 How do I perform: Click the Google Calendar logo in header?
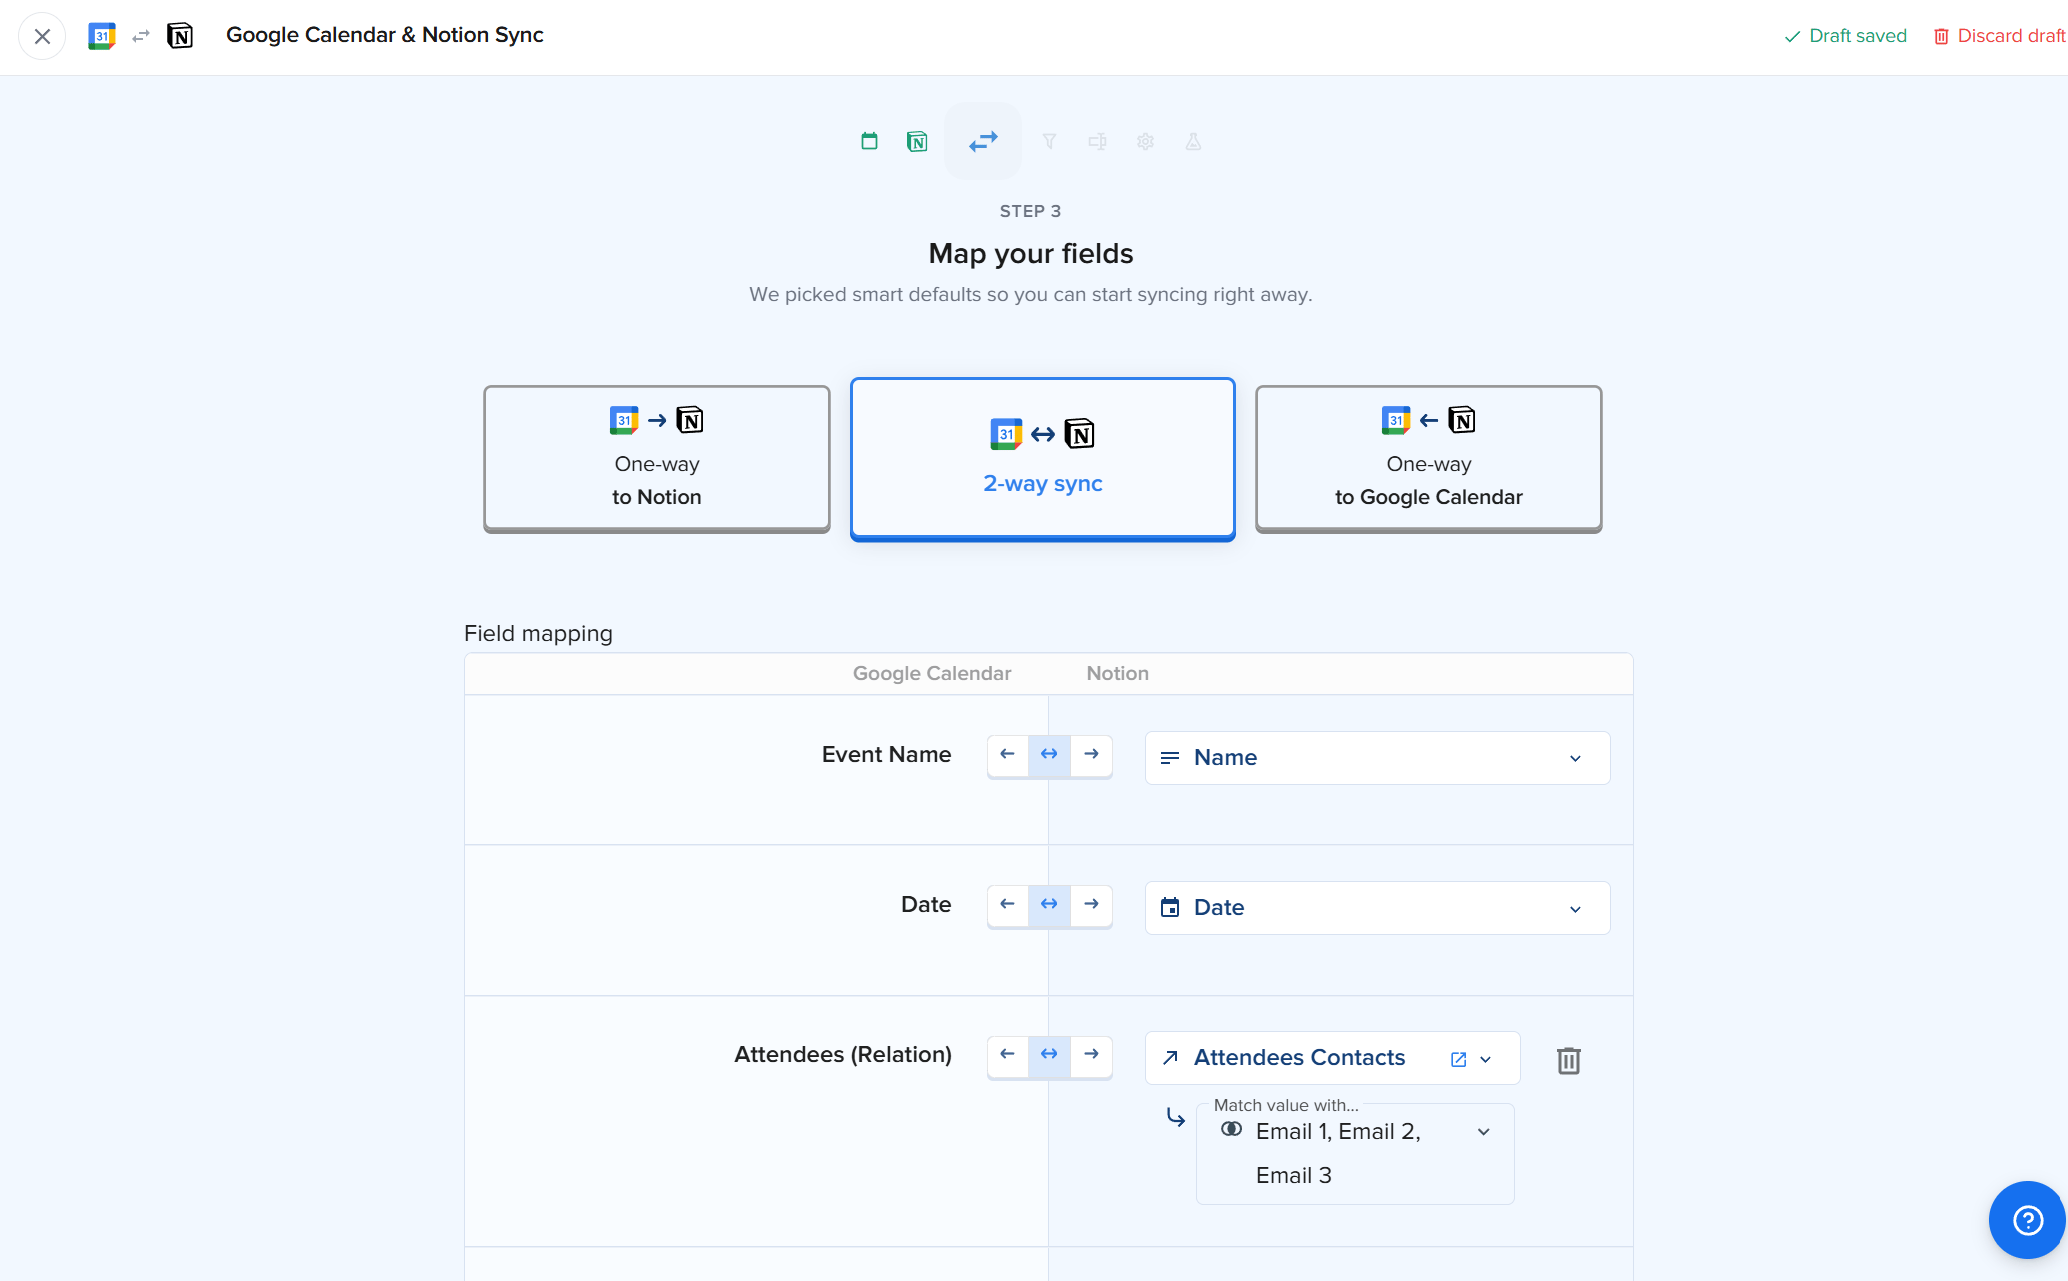(x=102, y=36)
